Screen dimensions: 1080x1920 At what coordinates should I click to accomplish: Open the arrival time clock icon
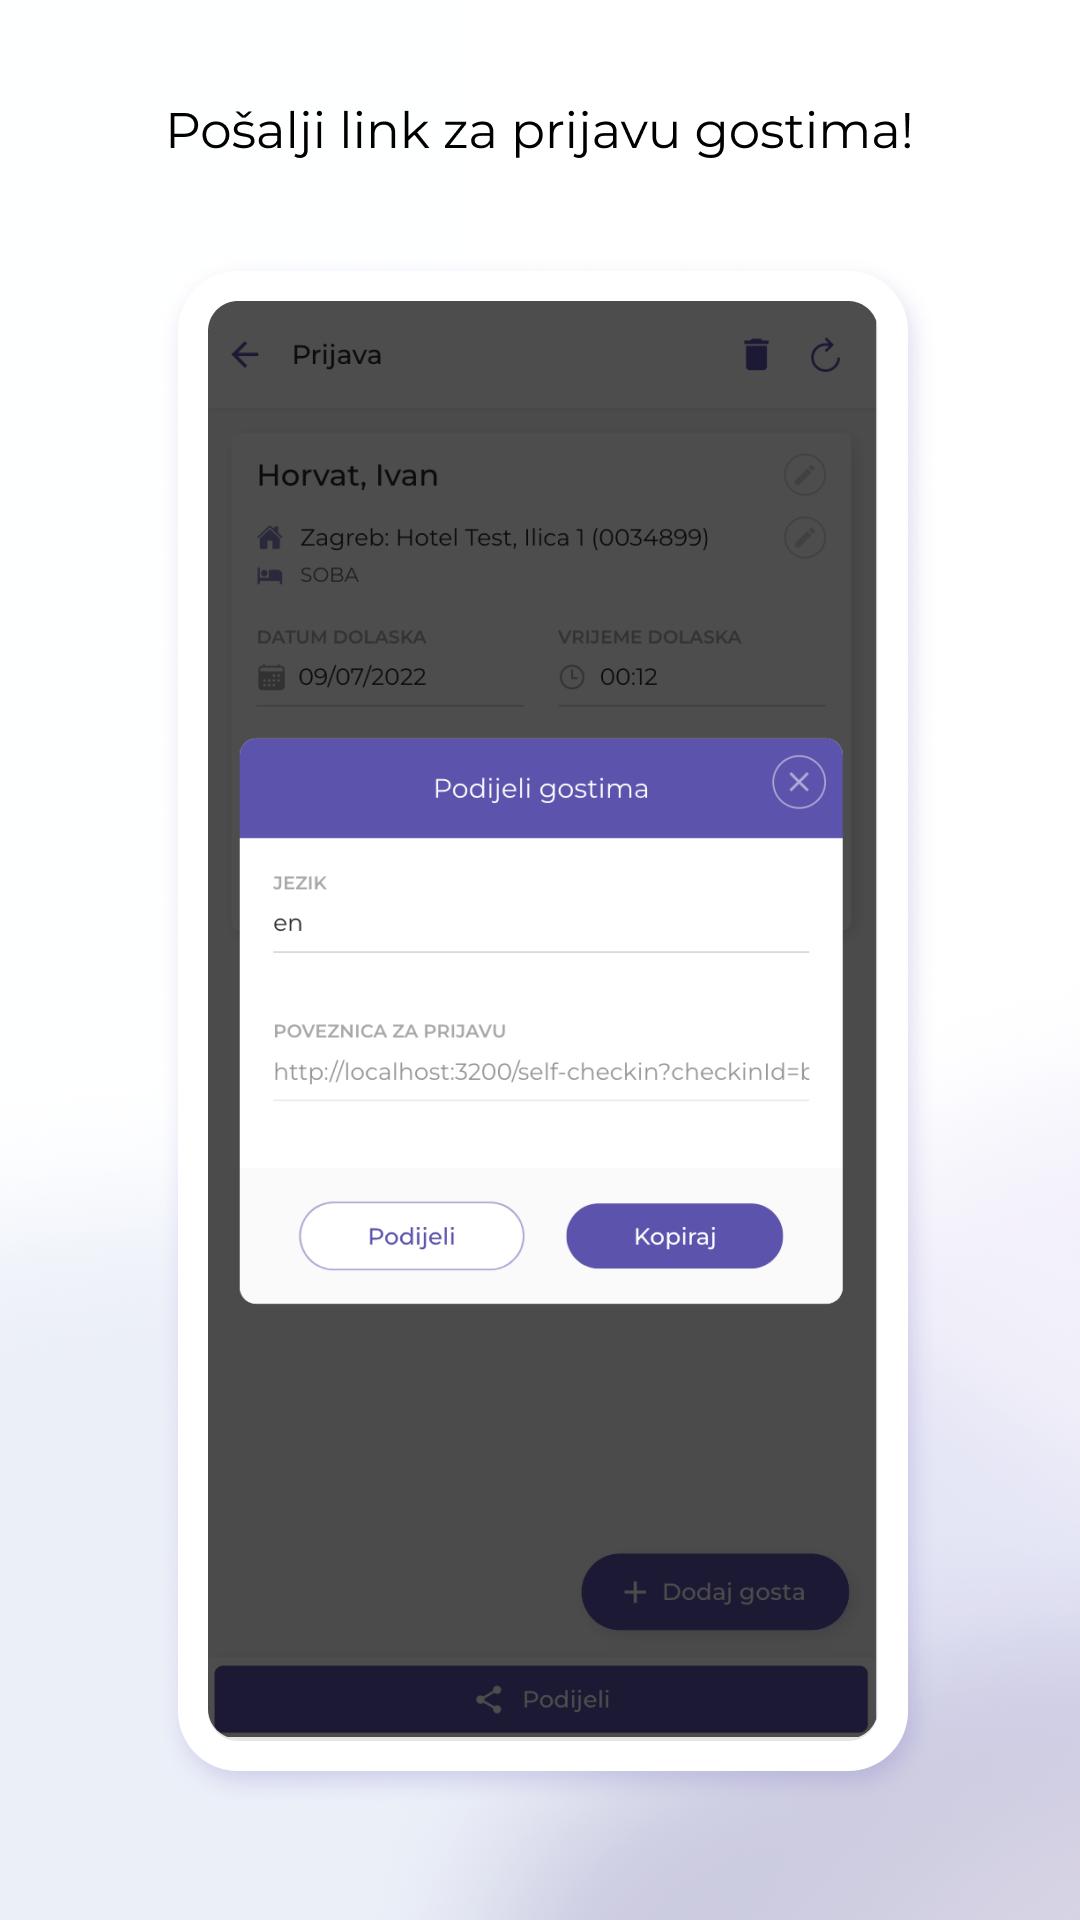pyautogui.click(x=572, y=677)
